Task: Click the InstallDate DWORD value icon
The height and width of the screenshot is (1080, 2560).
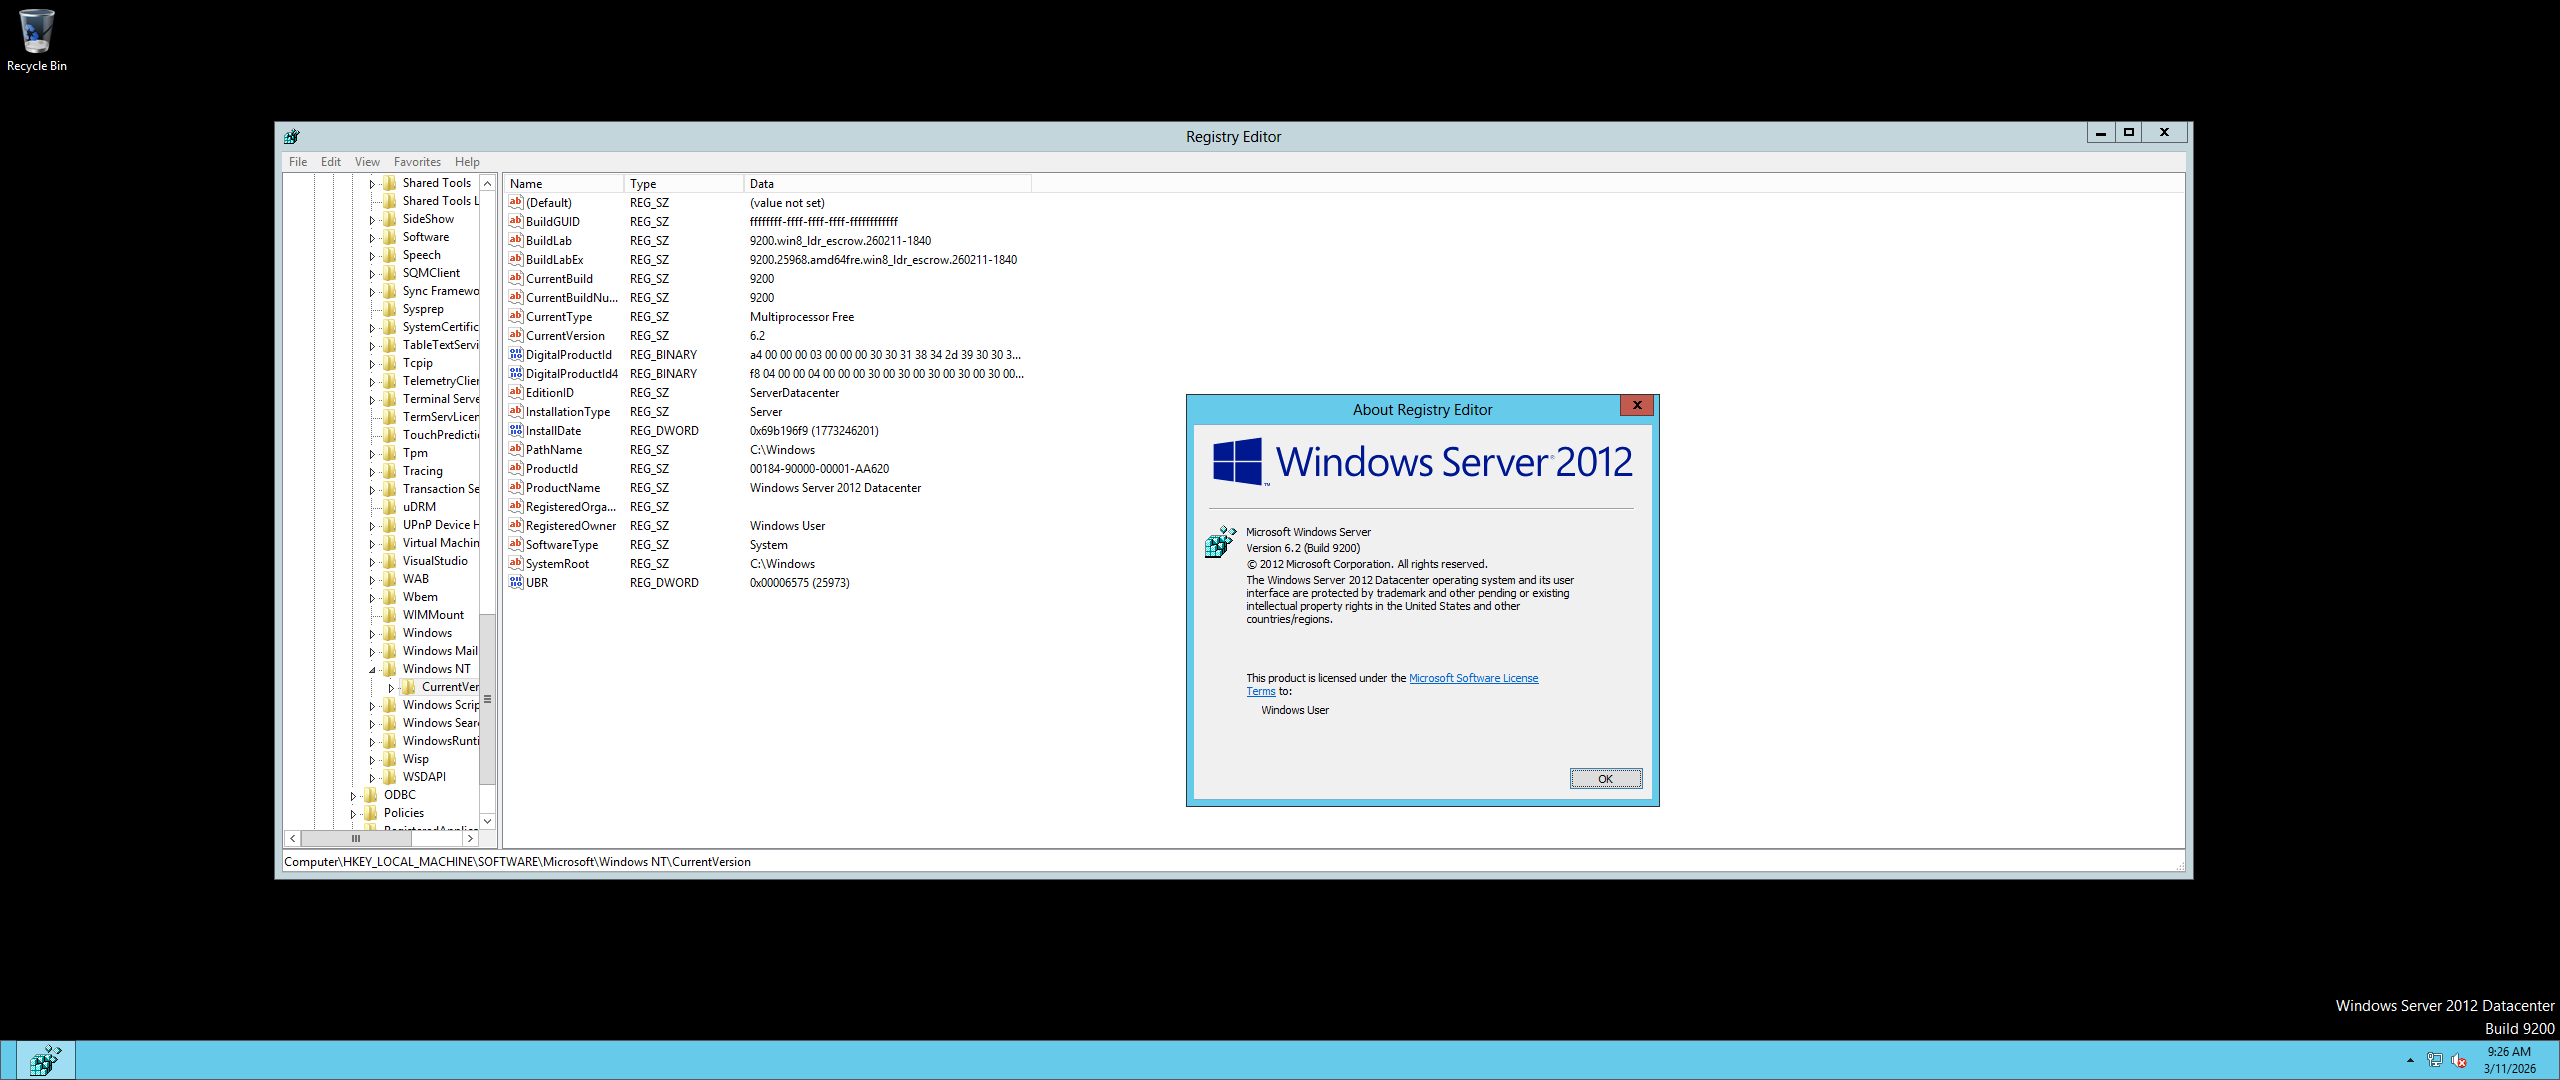Action: [516, 431]
